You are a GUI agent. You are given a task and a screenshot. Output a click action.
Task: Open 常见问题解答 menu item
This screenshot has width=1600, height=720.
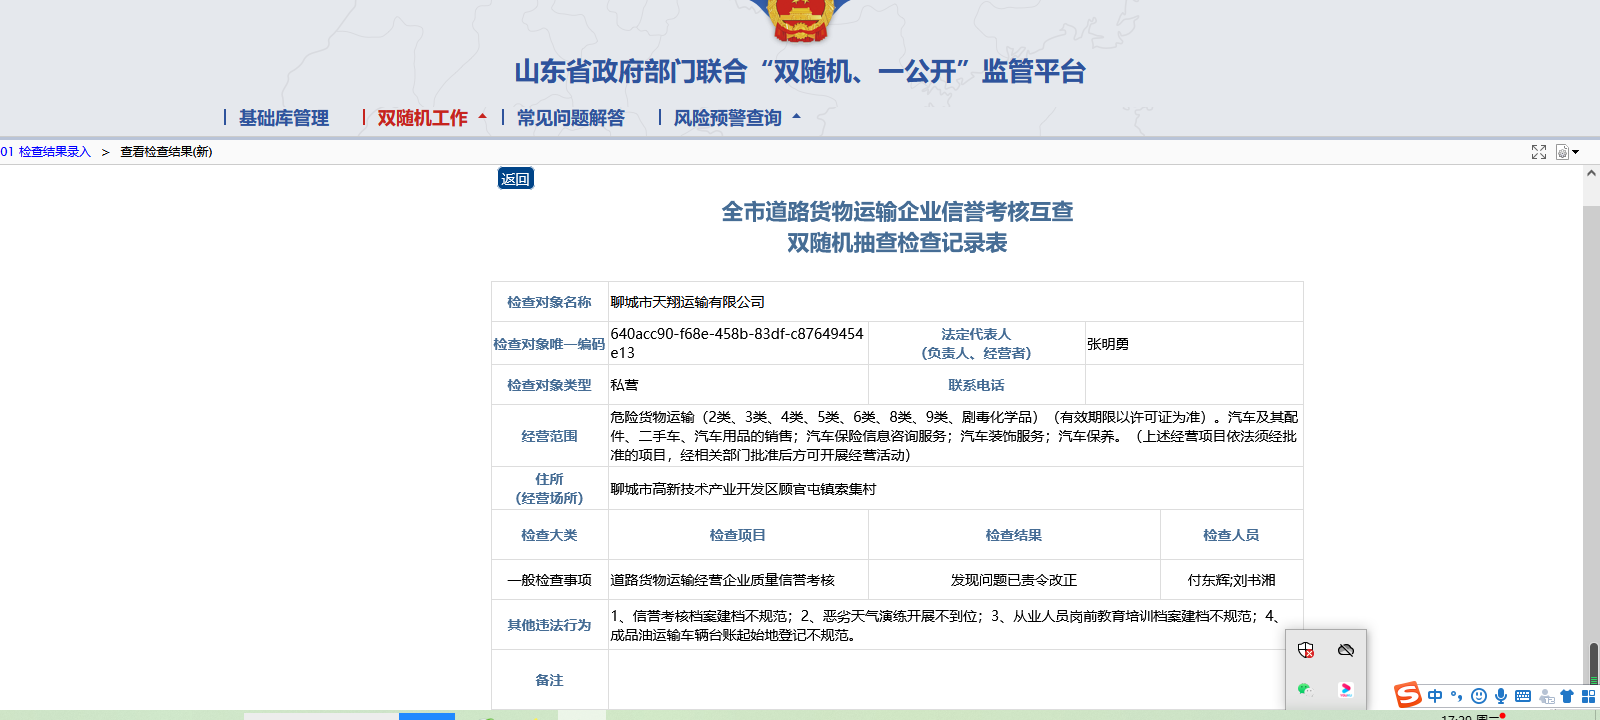click(x=570, y=118)
